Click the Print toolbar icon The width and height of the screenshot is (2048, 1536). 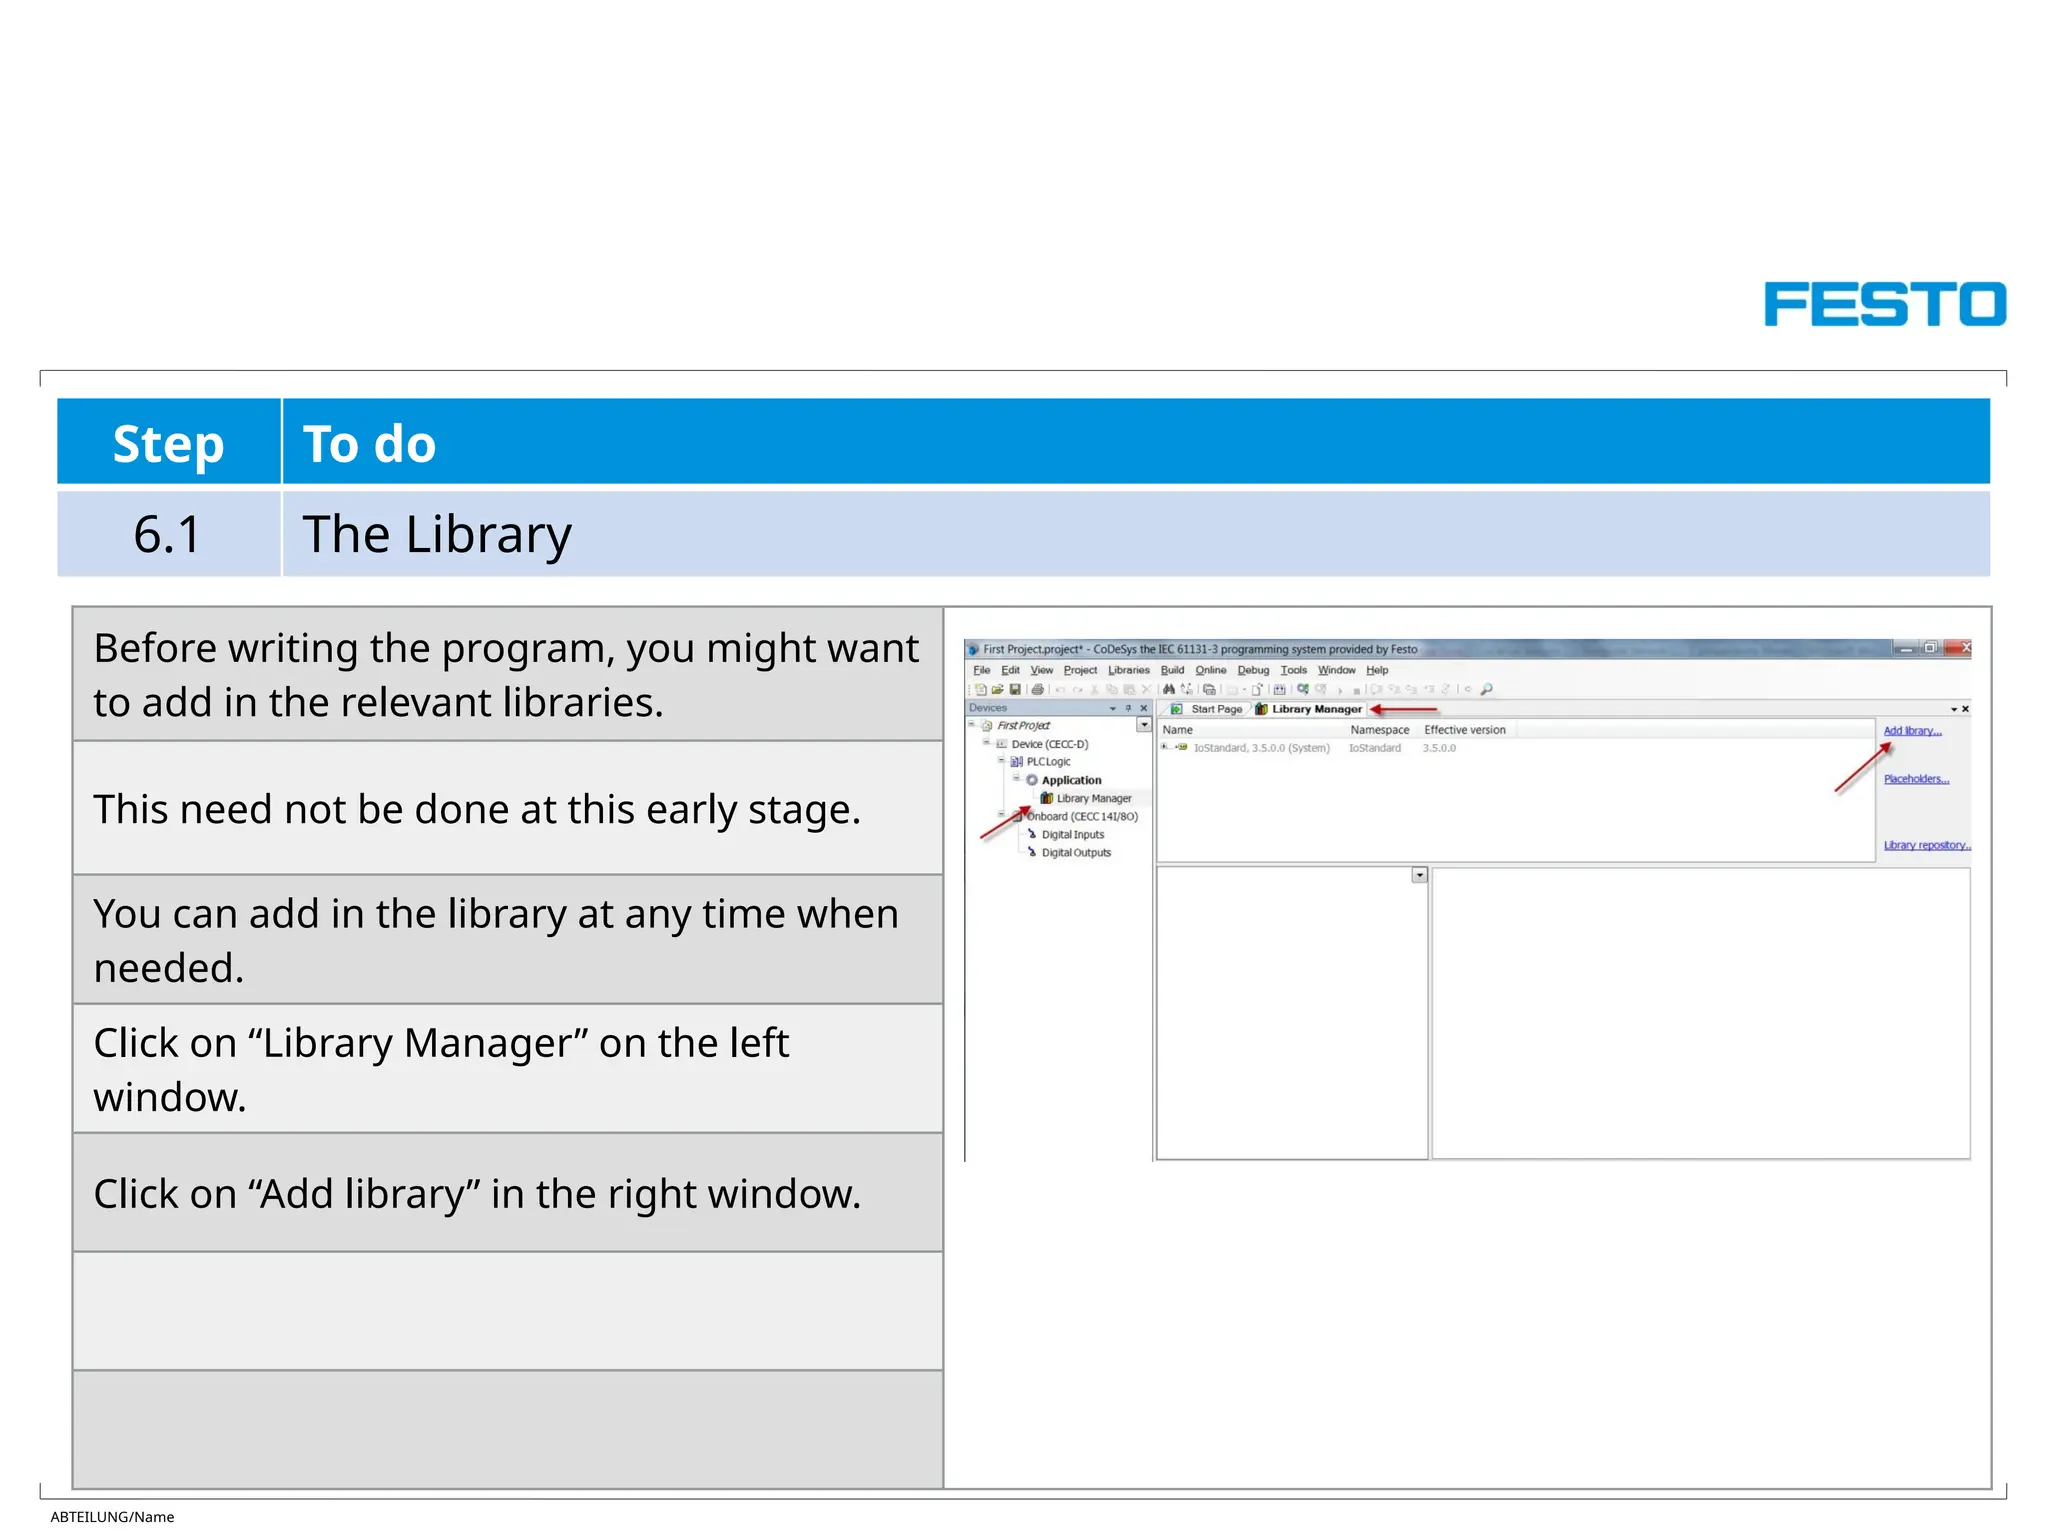point(1038,689)
